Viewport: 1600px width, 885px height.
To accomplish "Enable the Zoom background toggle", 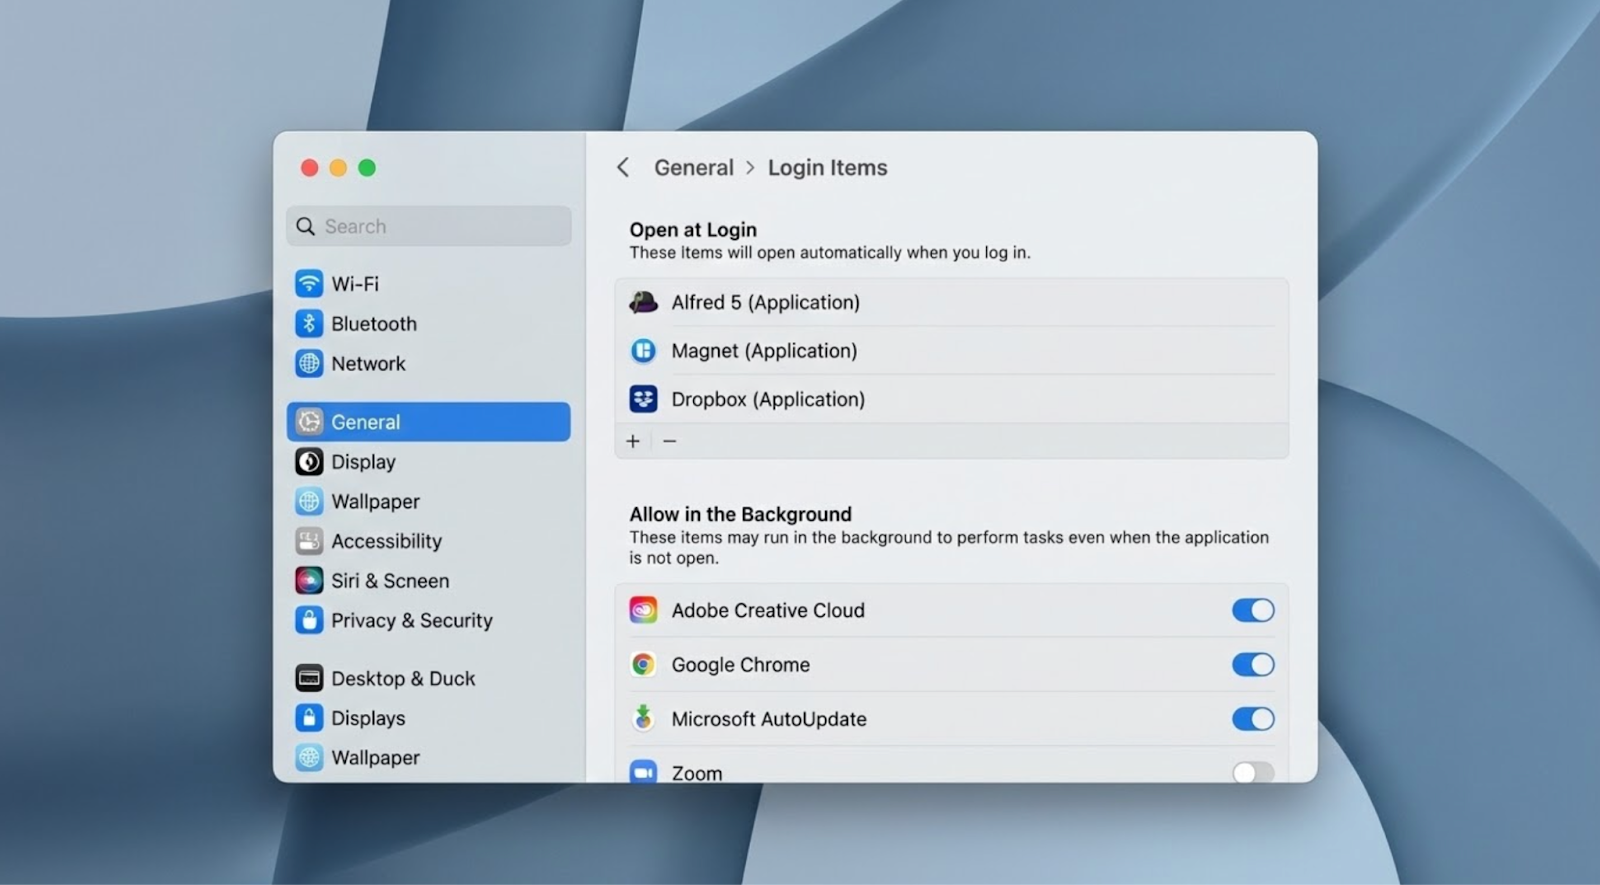I will point(1253,772).
